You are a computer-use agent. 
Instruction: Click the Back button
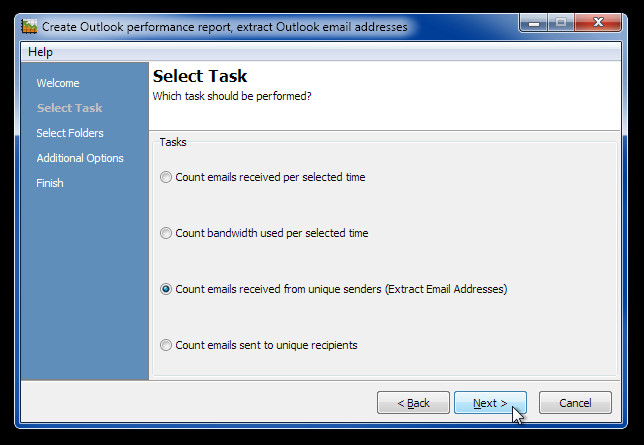point(413,403)
